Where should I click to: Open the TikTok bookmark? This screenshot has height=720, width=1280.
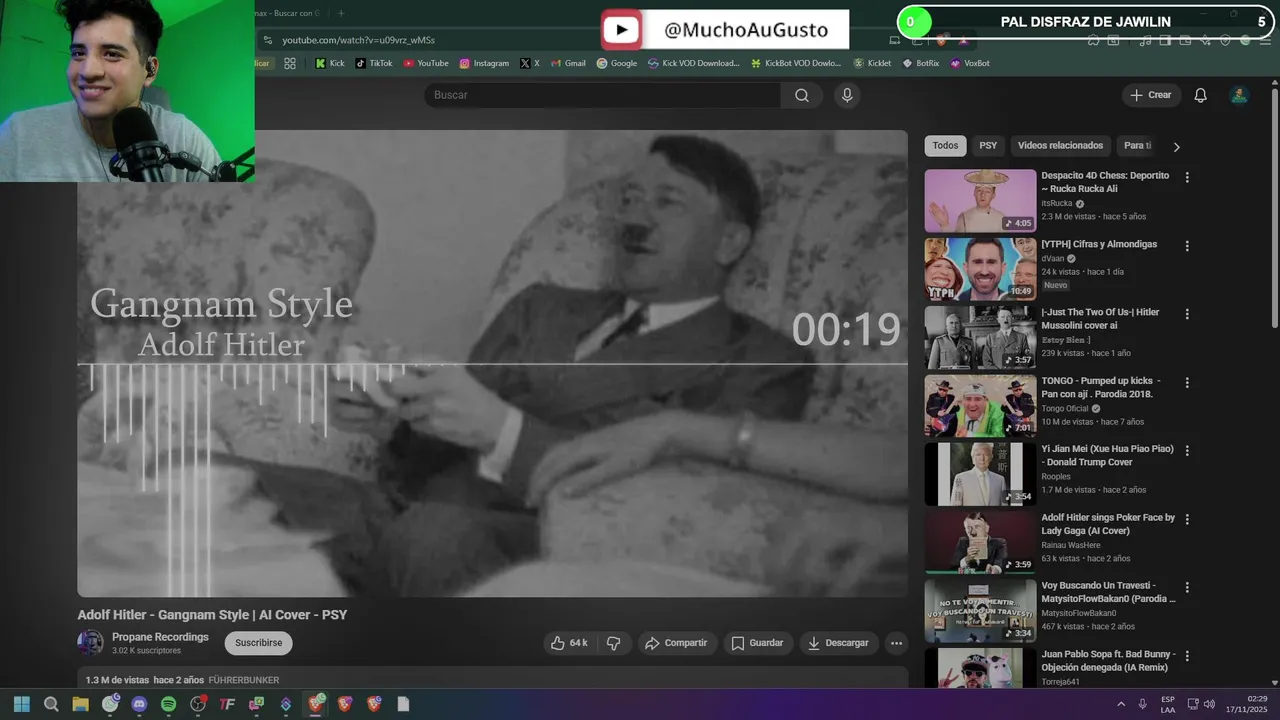pos(374,63)
